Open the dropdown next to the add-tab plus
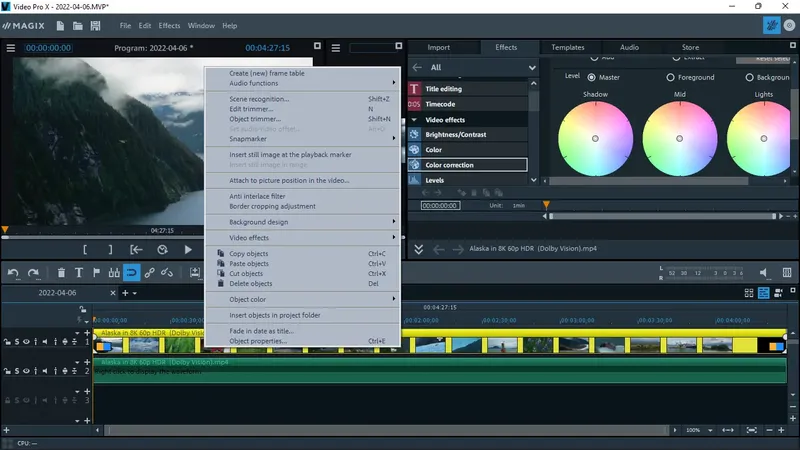 [x=135, y=293]
